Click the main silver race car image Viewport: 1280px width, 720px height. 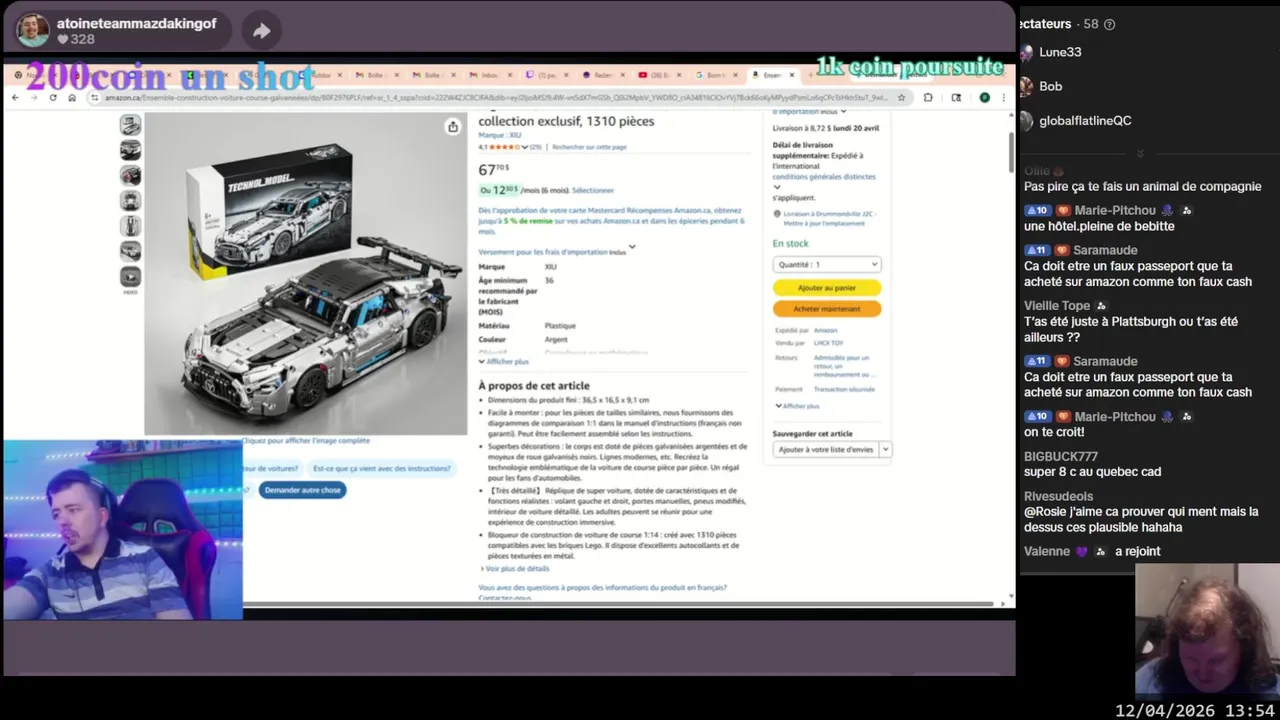(306, 274)
